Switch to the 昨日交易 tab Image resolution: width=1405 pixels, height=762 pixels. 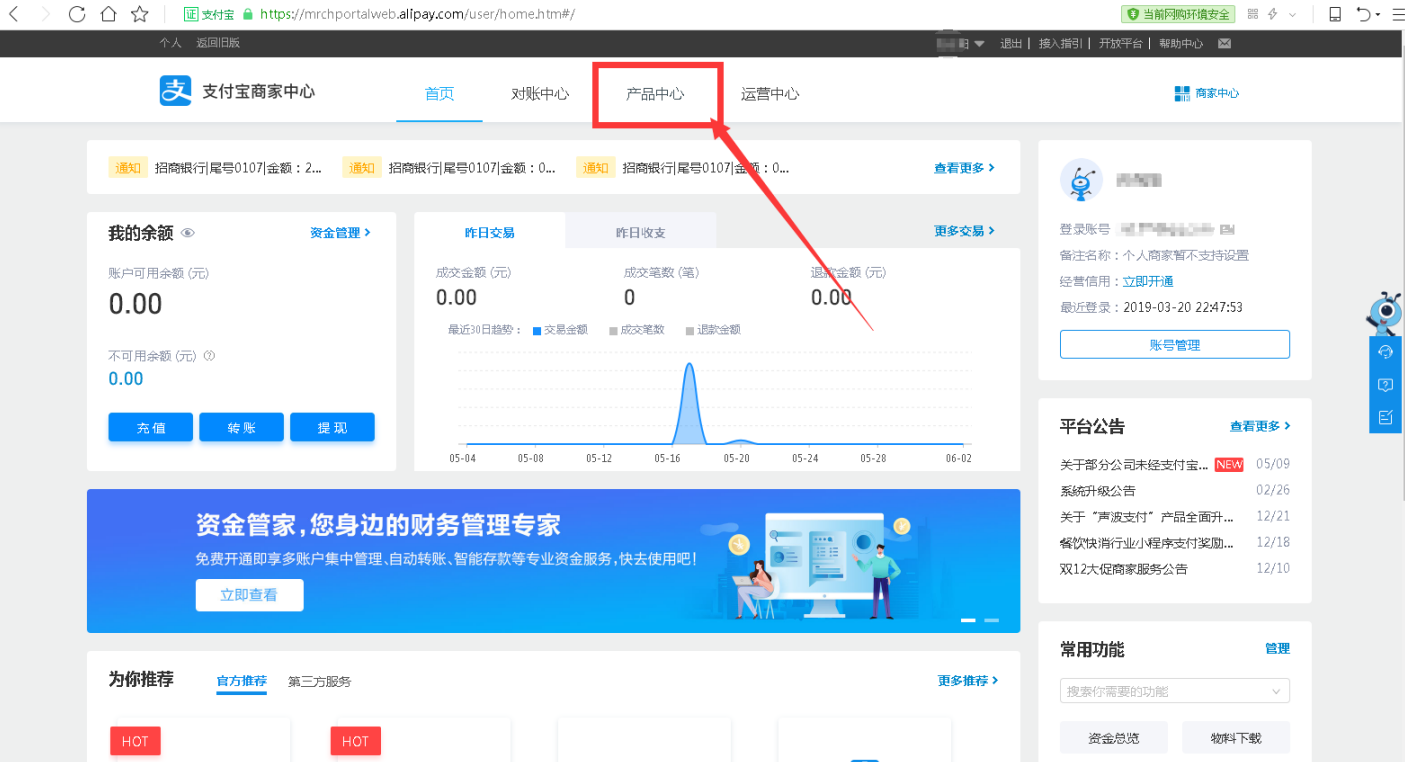click(490, 231)
